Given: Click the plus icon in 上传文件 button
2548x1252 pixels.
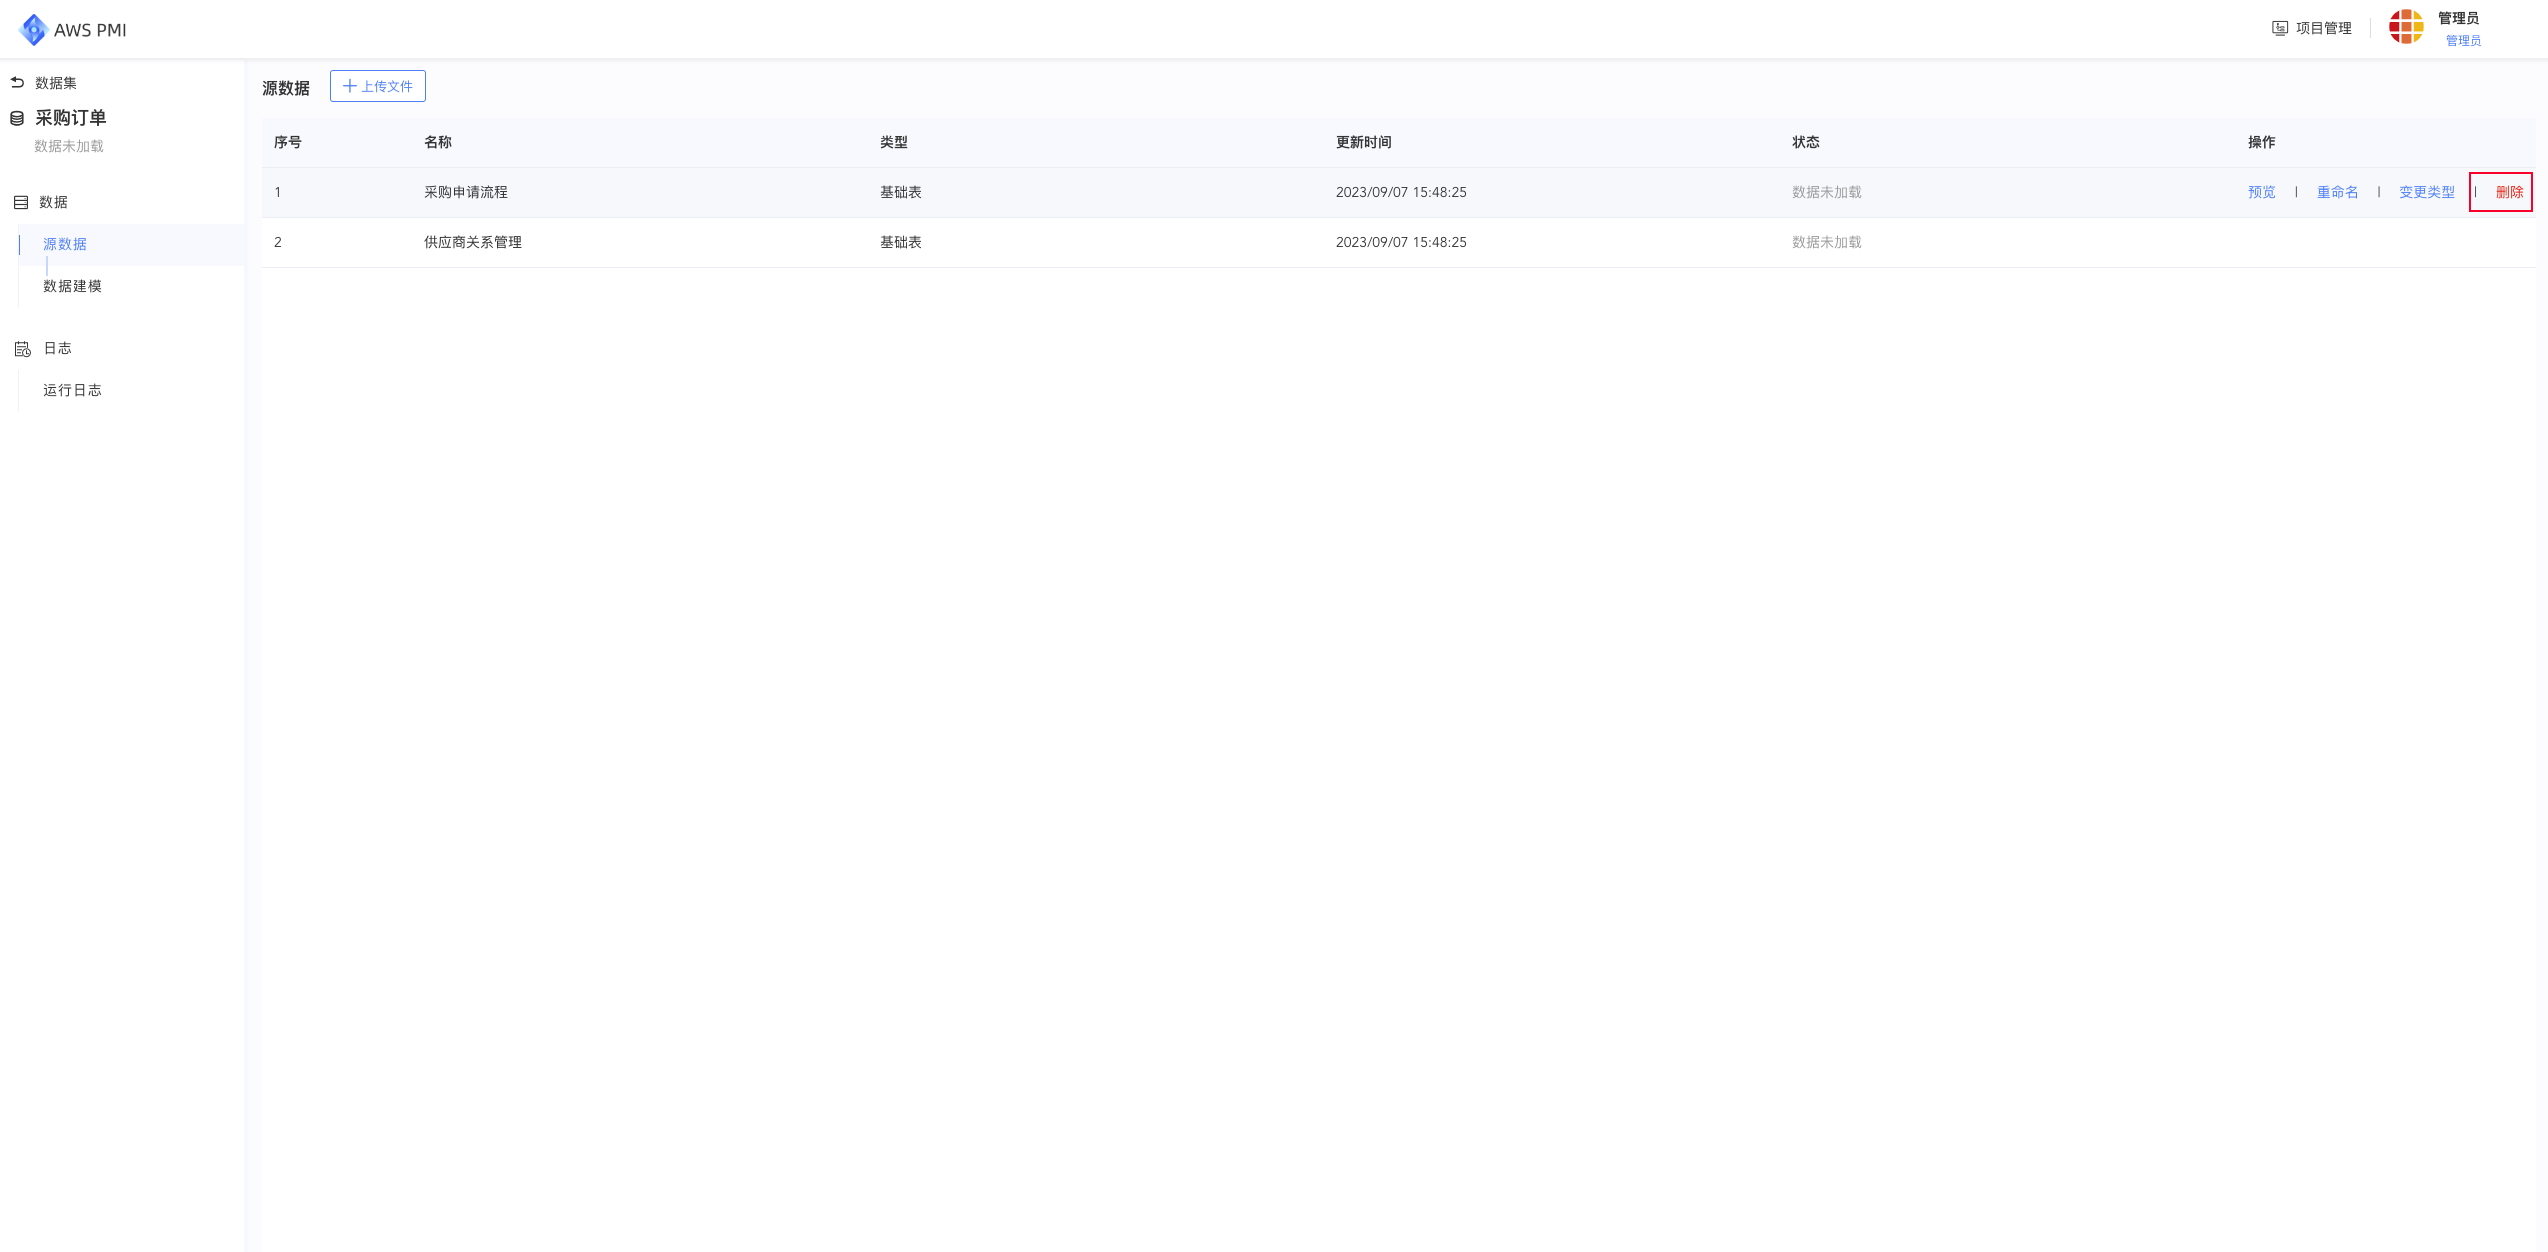Looking at the screenshot, I should pyautogui.click(x=350, y=86).
